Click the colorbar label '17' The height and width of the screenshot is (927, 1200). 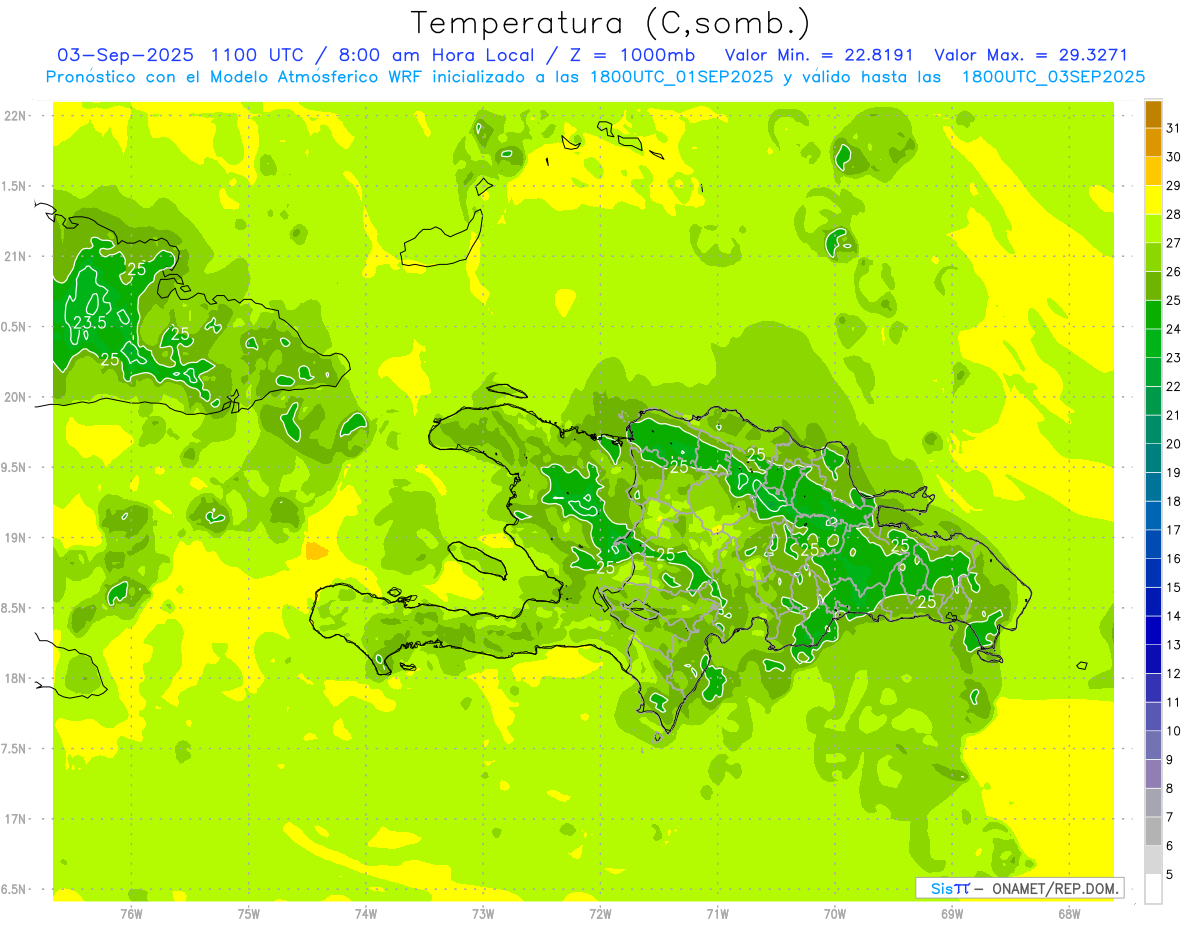(x=1174, y=530)
